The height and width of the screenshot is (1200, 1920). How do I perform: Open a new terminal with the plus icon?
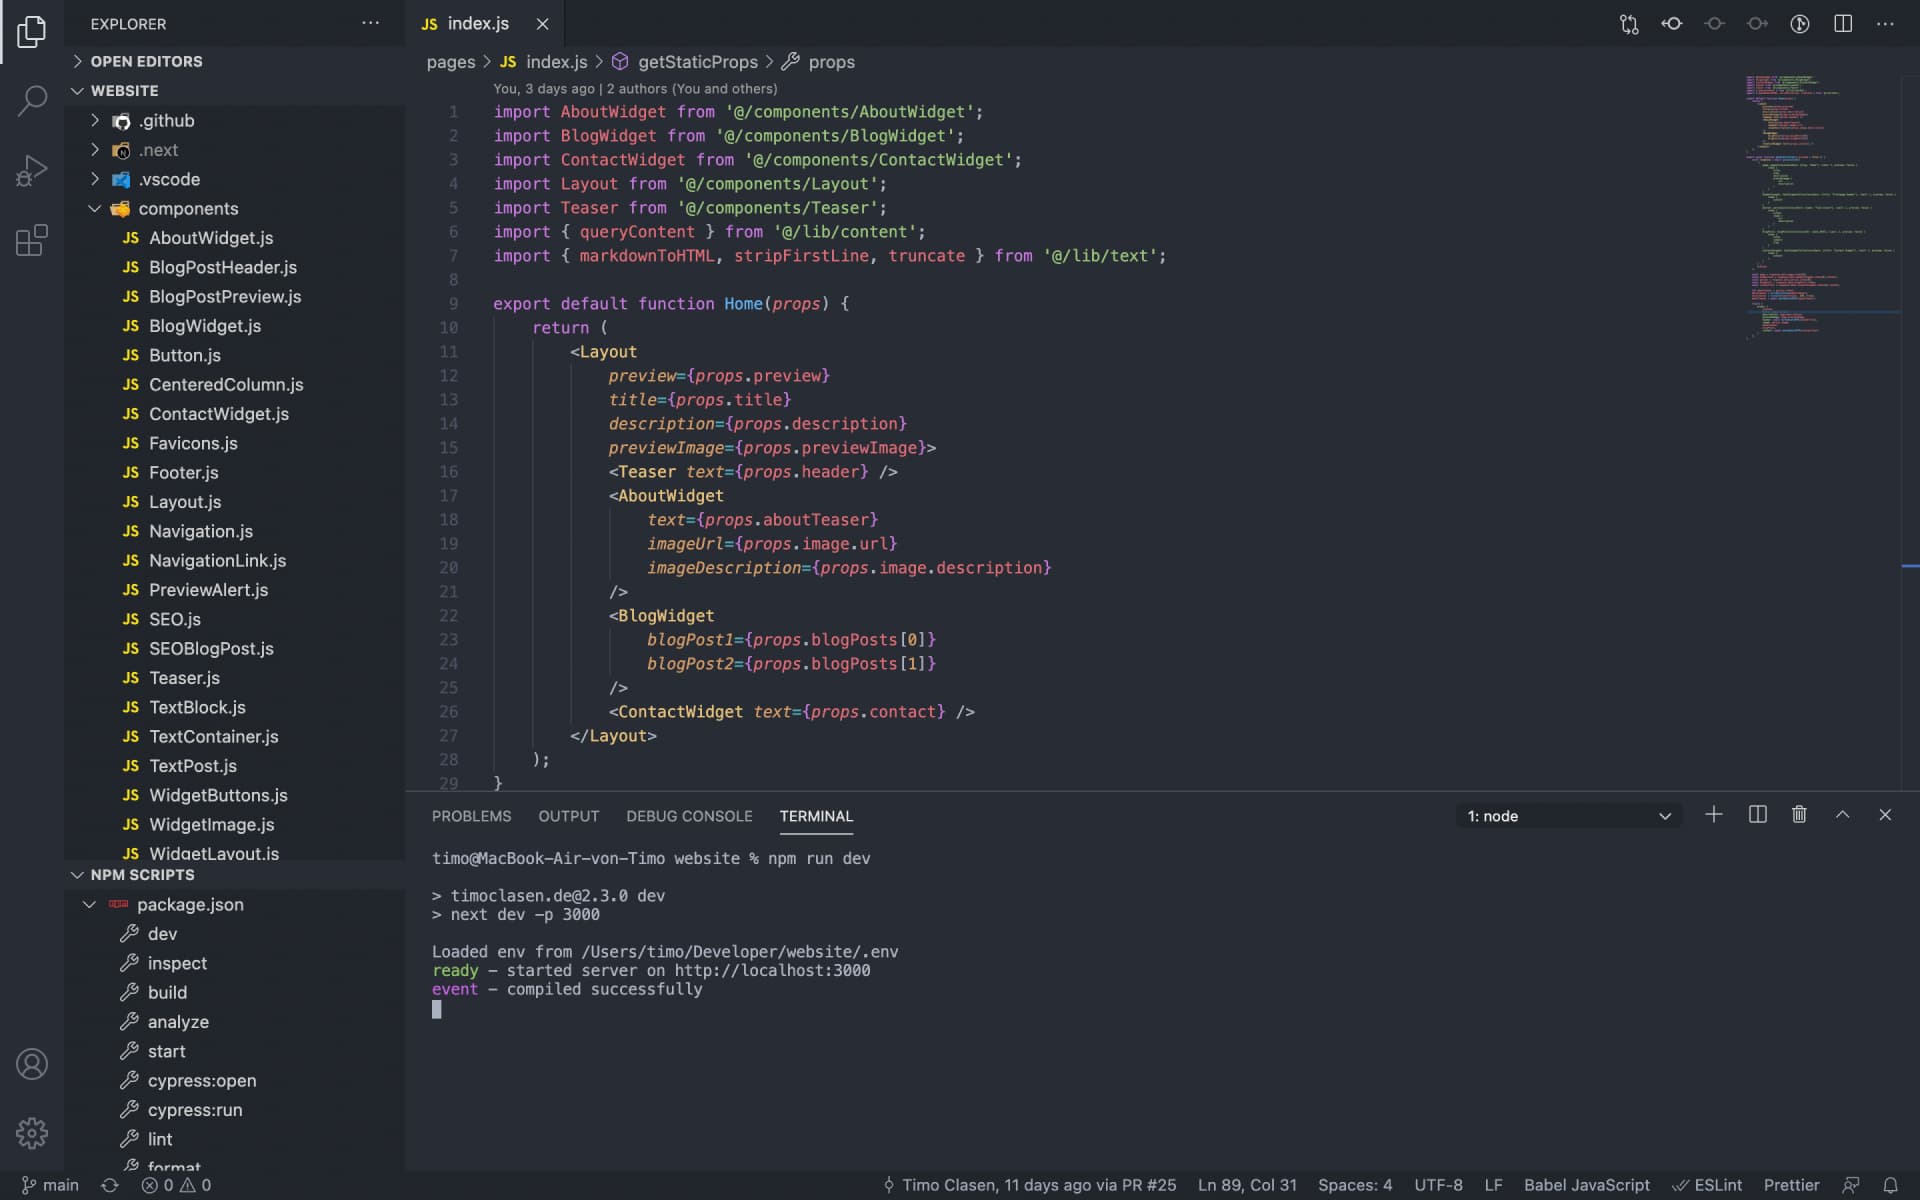coord(1714,815)
